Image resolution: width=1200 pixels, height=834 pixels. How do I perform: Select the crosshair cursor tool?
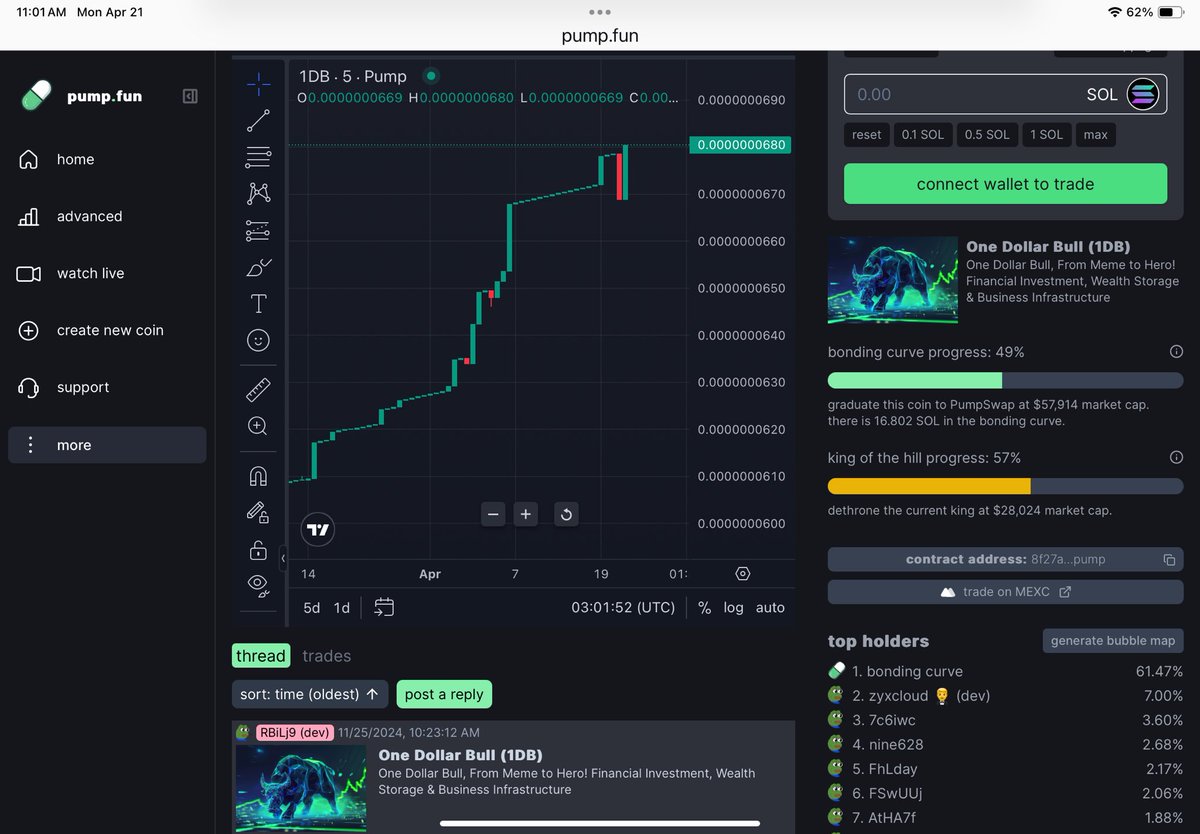pos(258,85)
